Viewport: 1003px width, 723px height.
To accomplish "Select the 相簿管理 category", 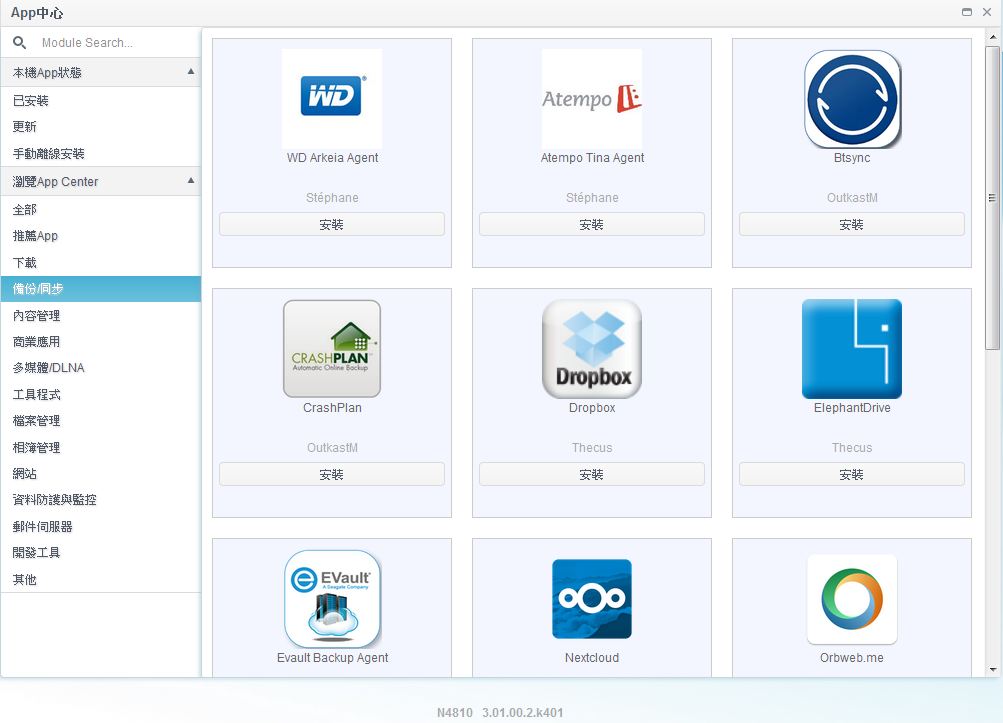I will click(x=100, y=447).
